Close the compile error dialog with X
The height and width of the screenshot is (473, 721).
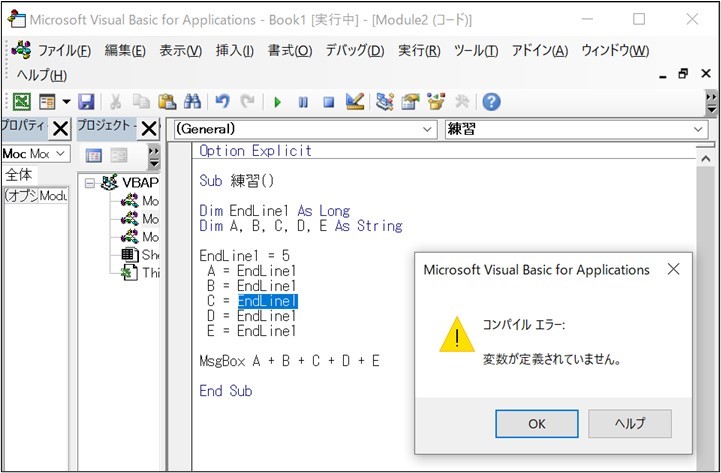tap(673, 269)
